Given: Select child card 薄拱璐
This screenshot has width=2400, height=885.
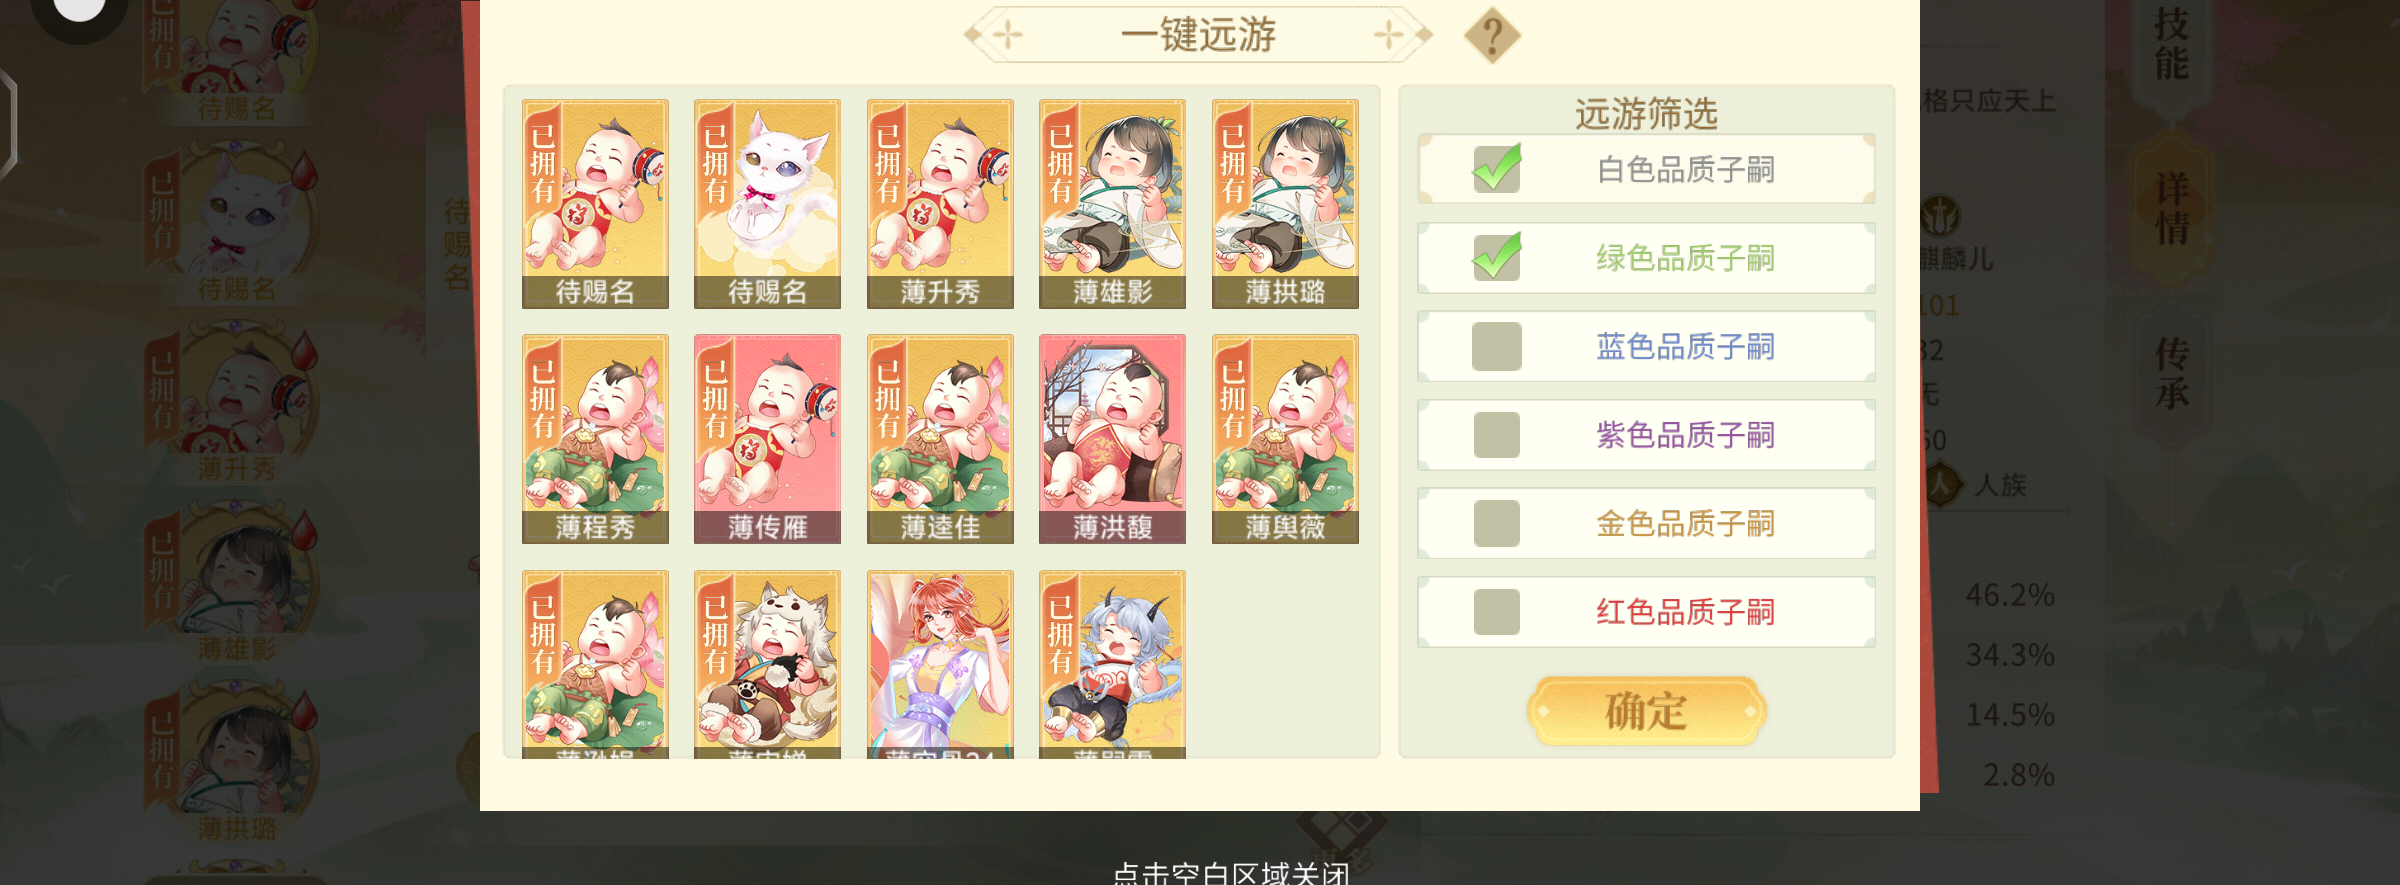Looking at the screenshot, I should 1285,204.
